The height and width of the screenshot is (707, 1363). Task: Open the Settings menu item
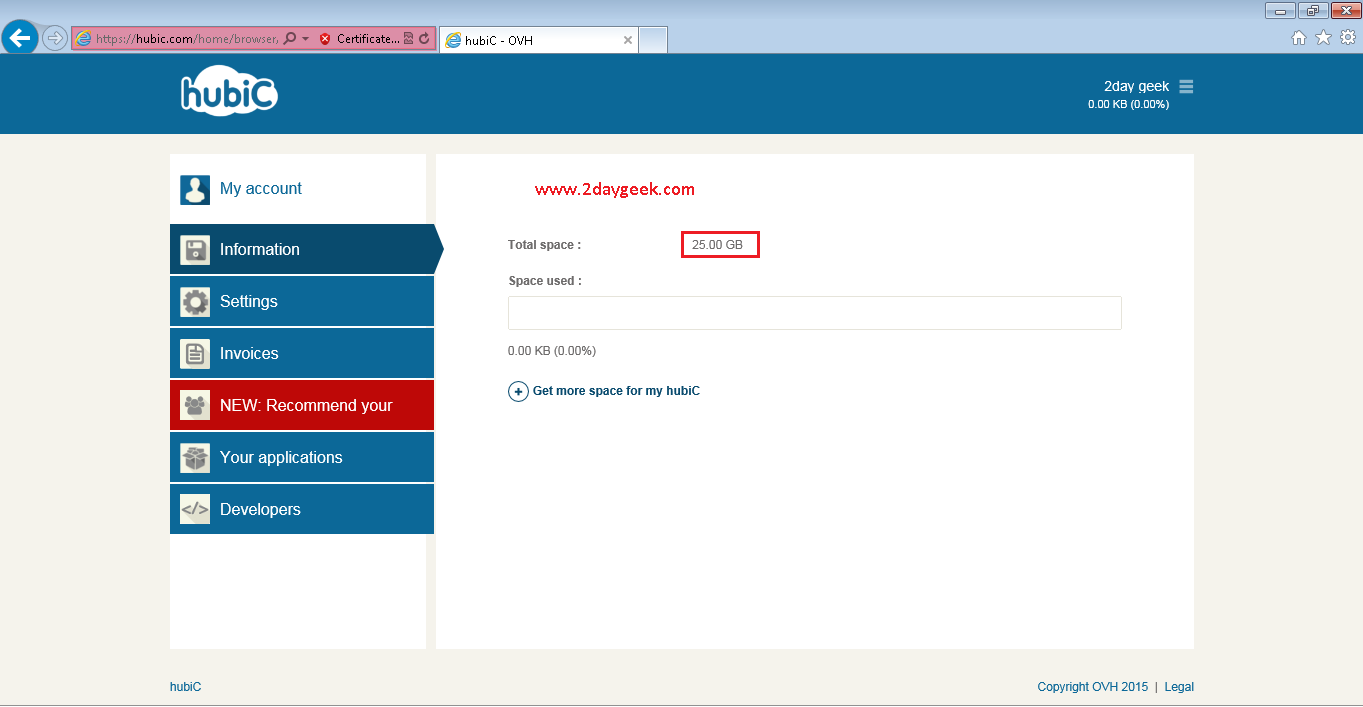[x=302, y=301]
